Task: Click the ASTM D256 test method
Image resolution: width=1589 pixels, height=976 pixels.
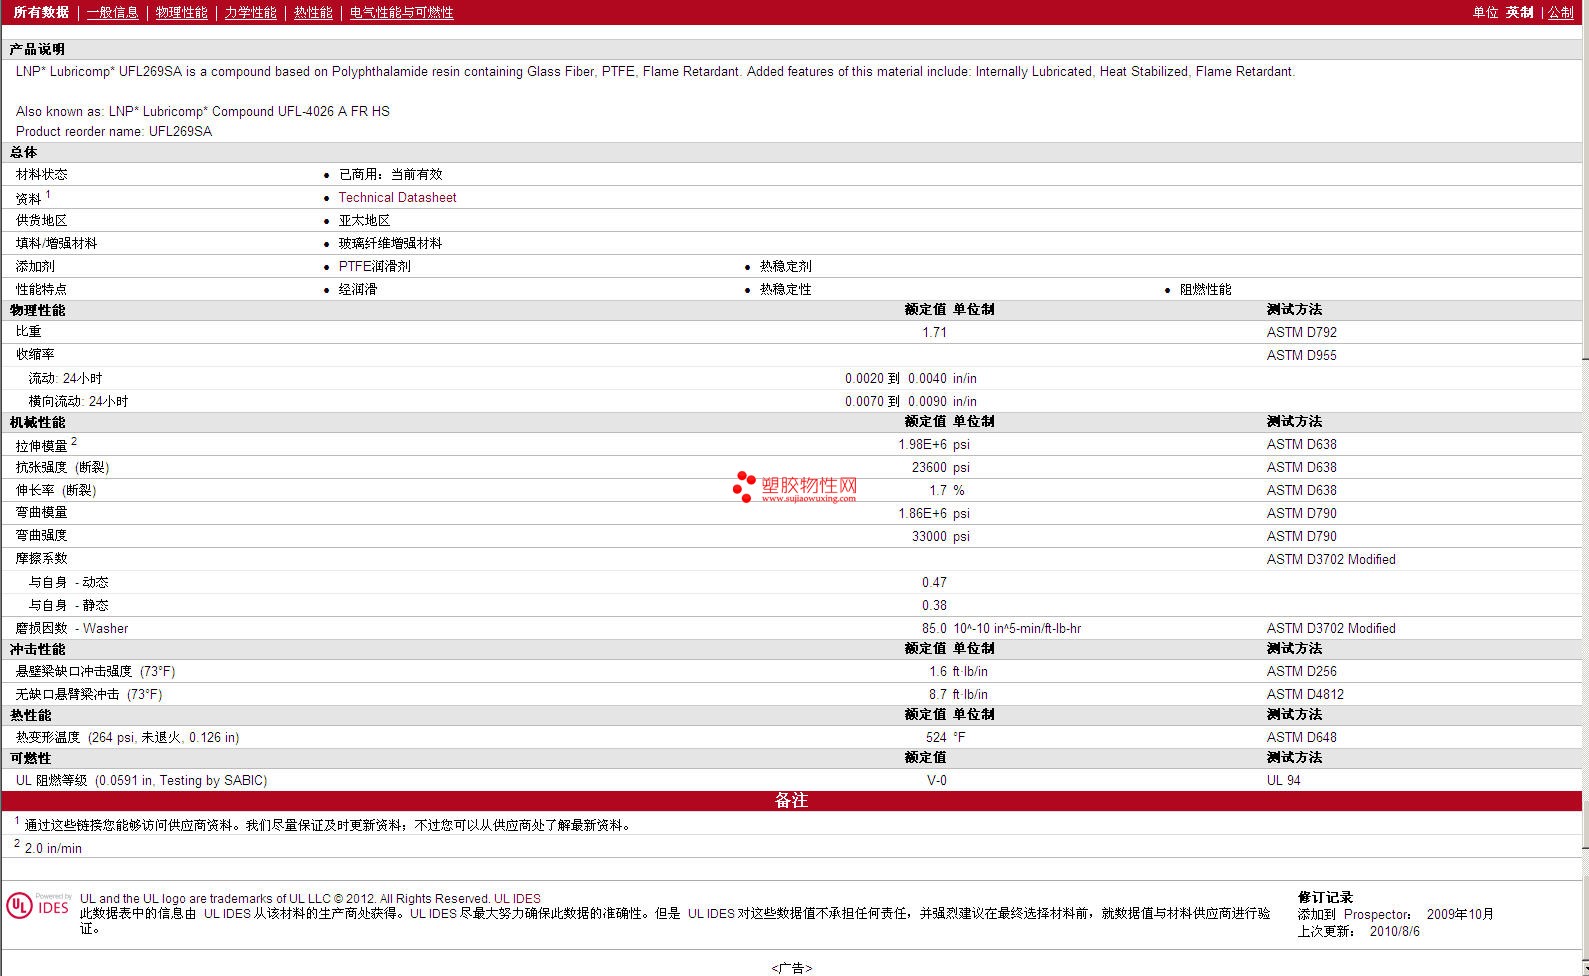Action: coord(1301,671)
